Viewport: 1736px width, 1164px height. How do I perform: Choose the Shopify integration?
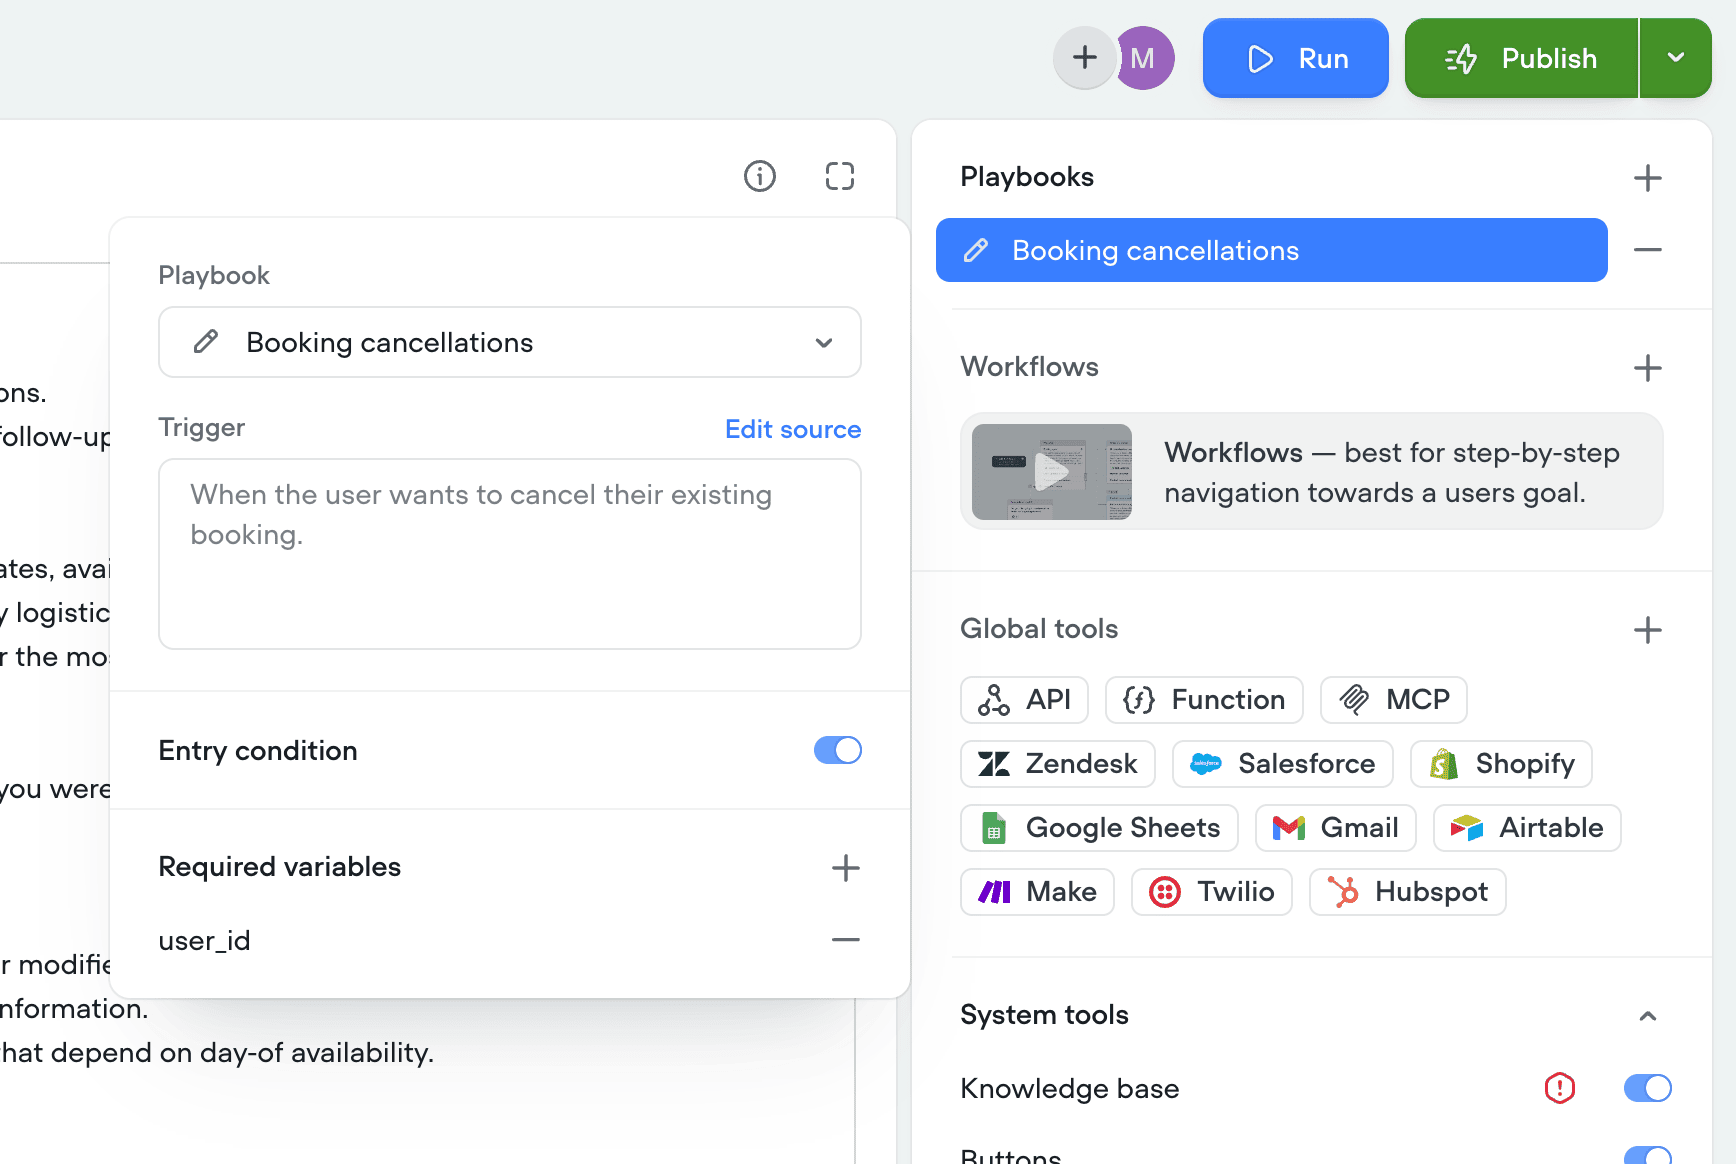coord(1502,764)
